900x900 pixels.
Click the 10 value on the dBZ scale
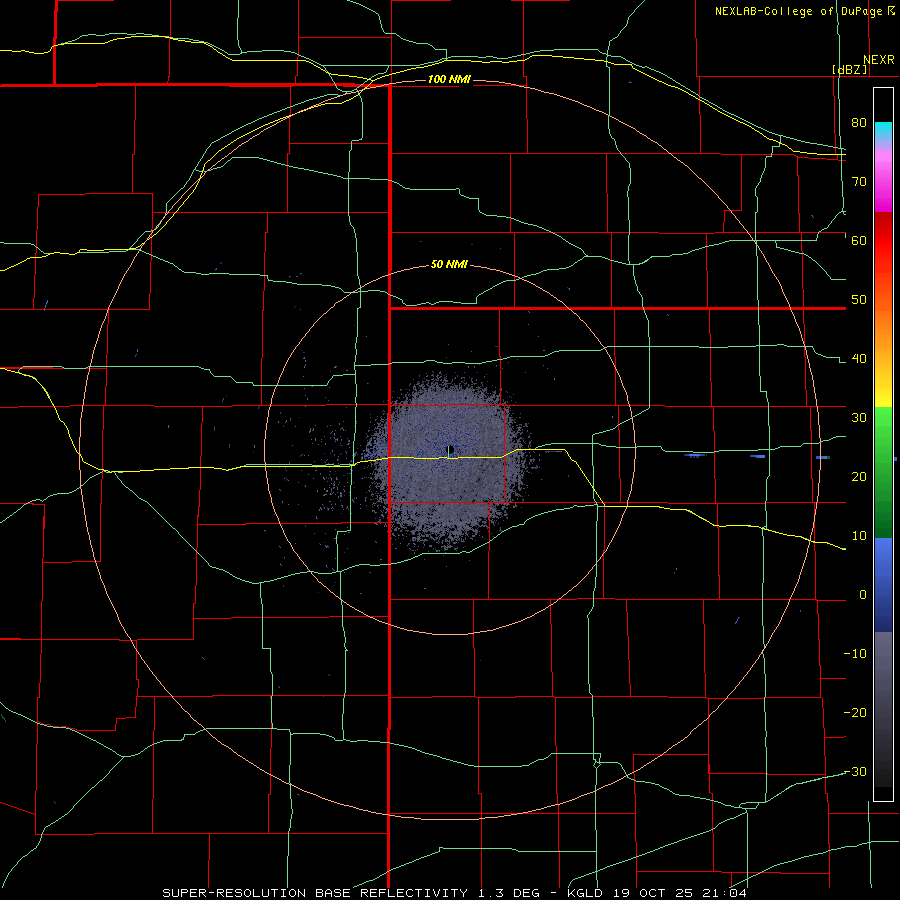[x=859, y=536]
